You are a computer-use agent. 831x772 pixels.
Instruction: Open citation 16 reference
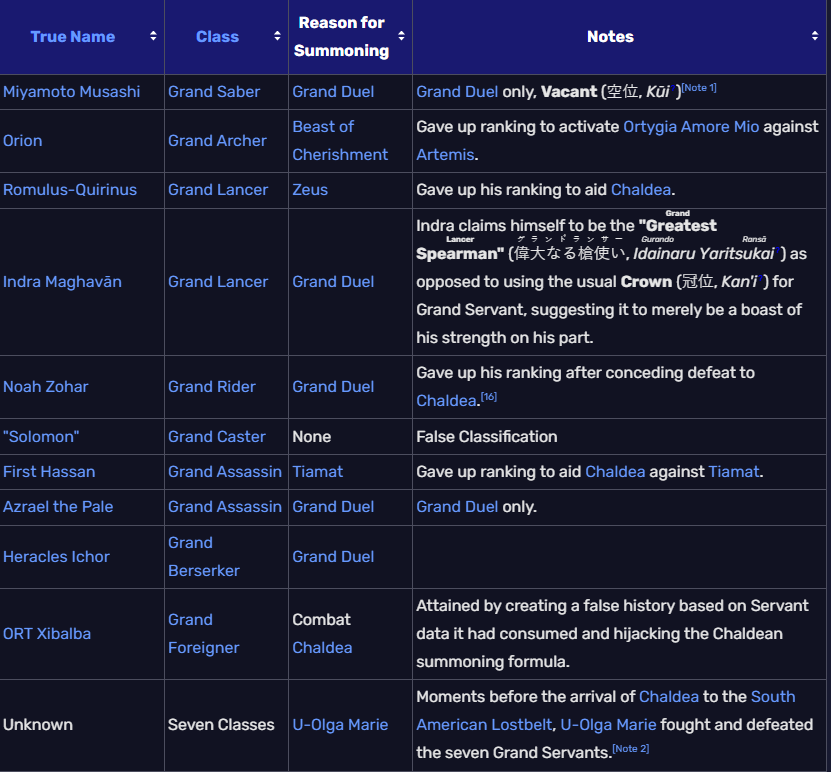pos(489,397)
